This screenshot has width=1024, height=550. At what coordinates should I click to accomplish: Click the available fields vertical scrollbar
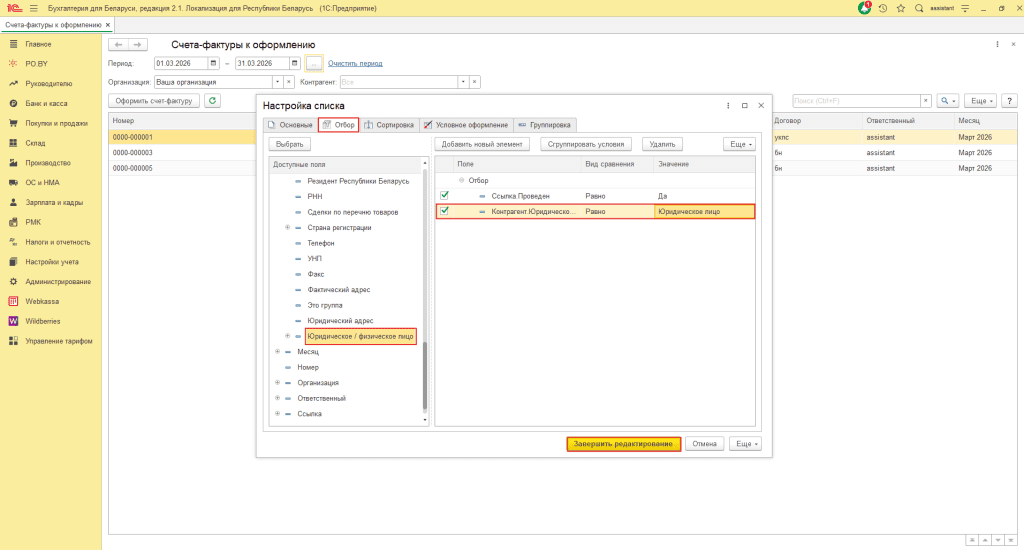tap(425, 375)
